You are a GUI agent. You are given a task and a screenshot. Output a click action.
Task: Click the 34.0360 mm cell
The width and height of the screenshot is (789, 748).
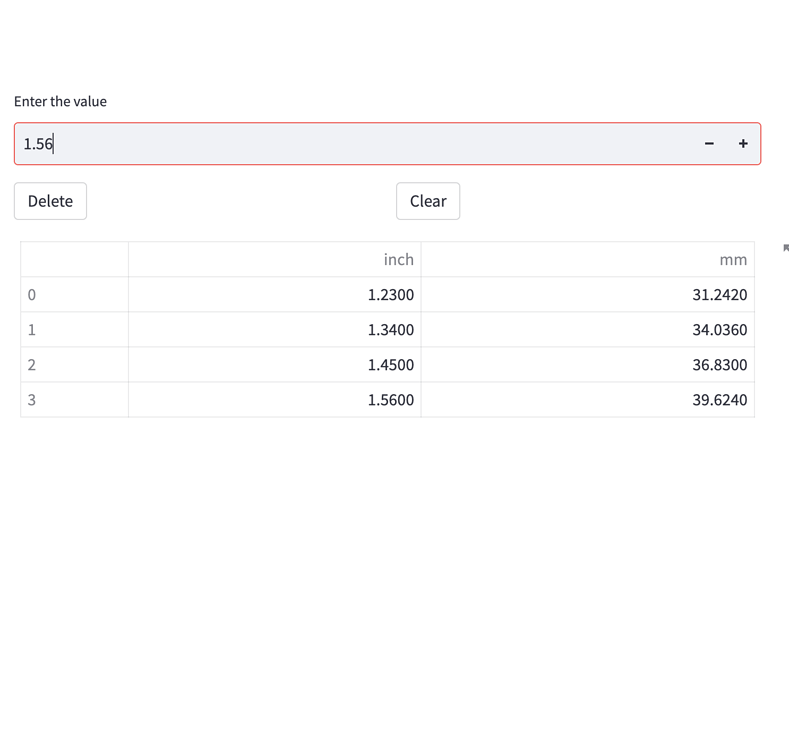coord(588,330)
